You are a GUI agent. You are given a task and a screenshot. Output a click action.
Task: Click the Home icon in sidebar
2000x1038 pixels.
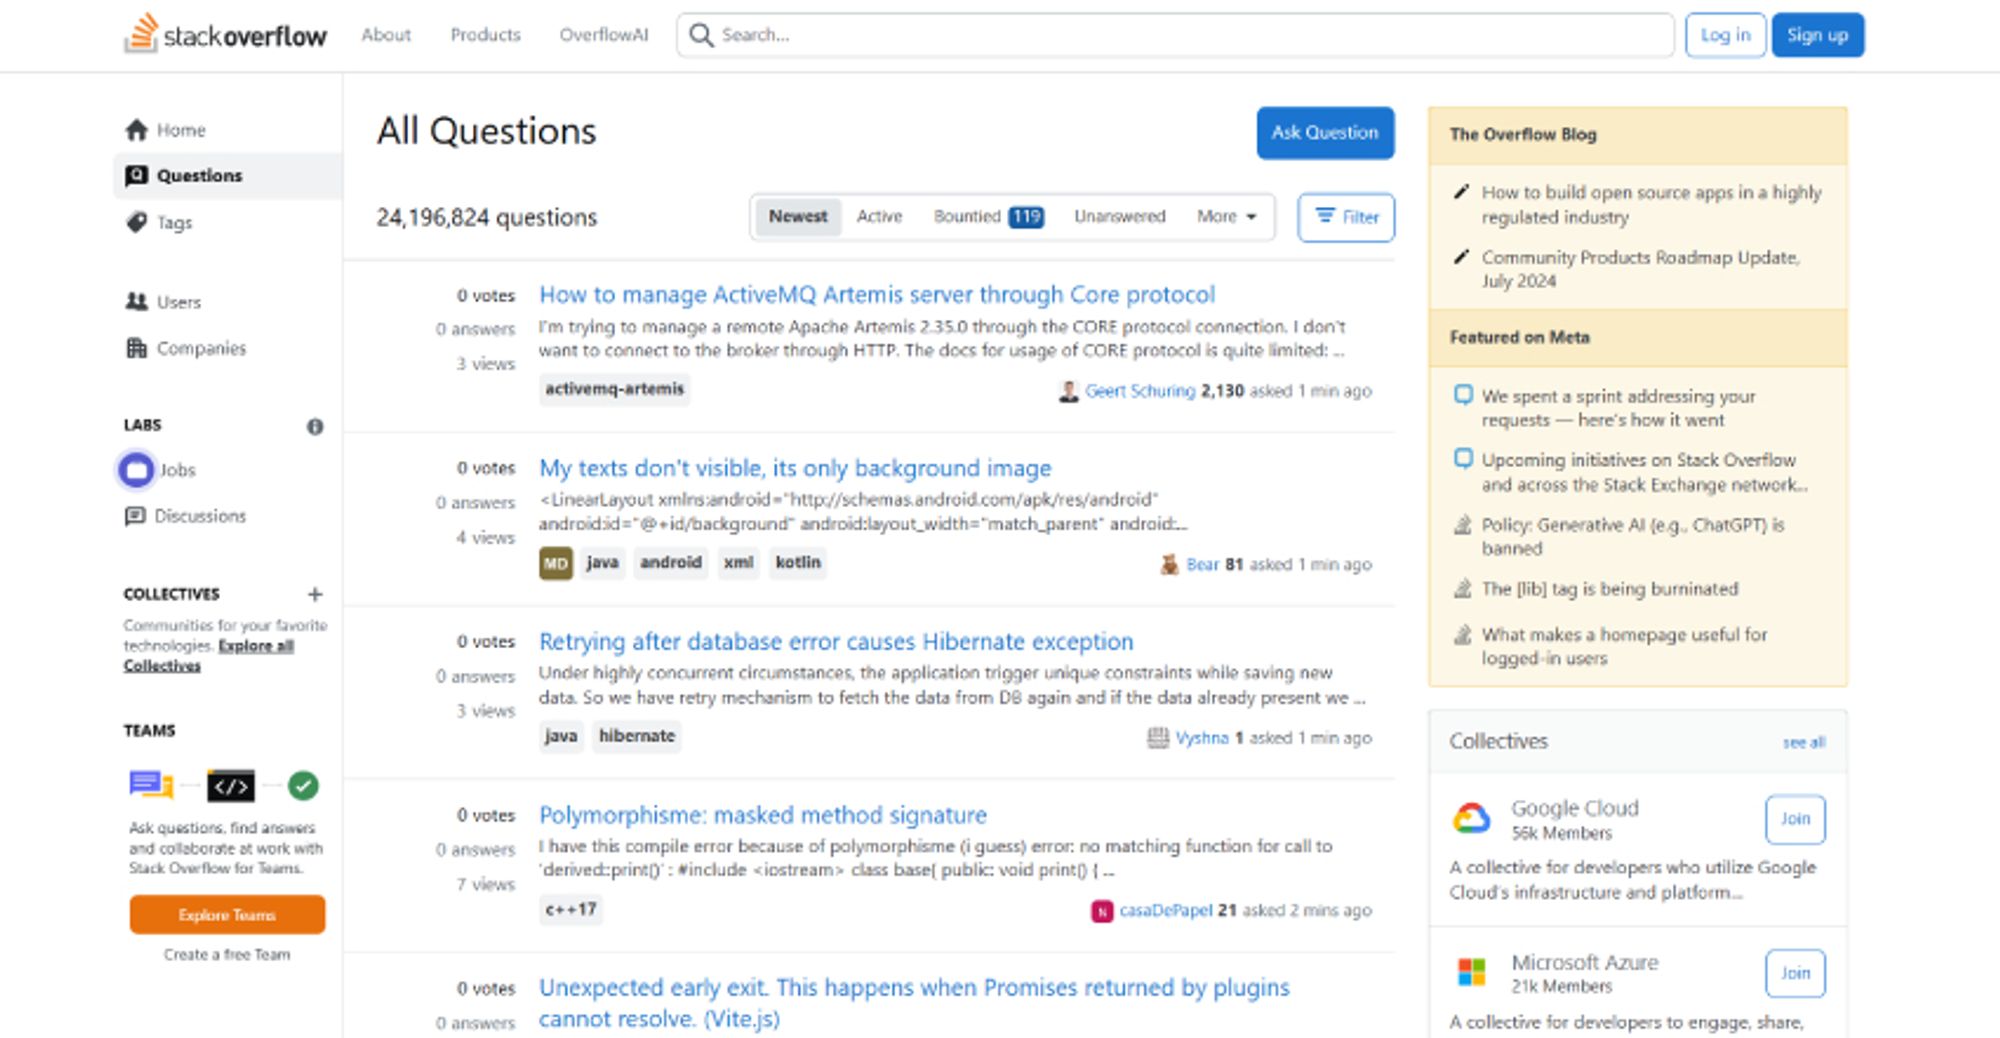(x=137, y=130)
